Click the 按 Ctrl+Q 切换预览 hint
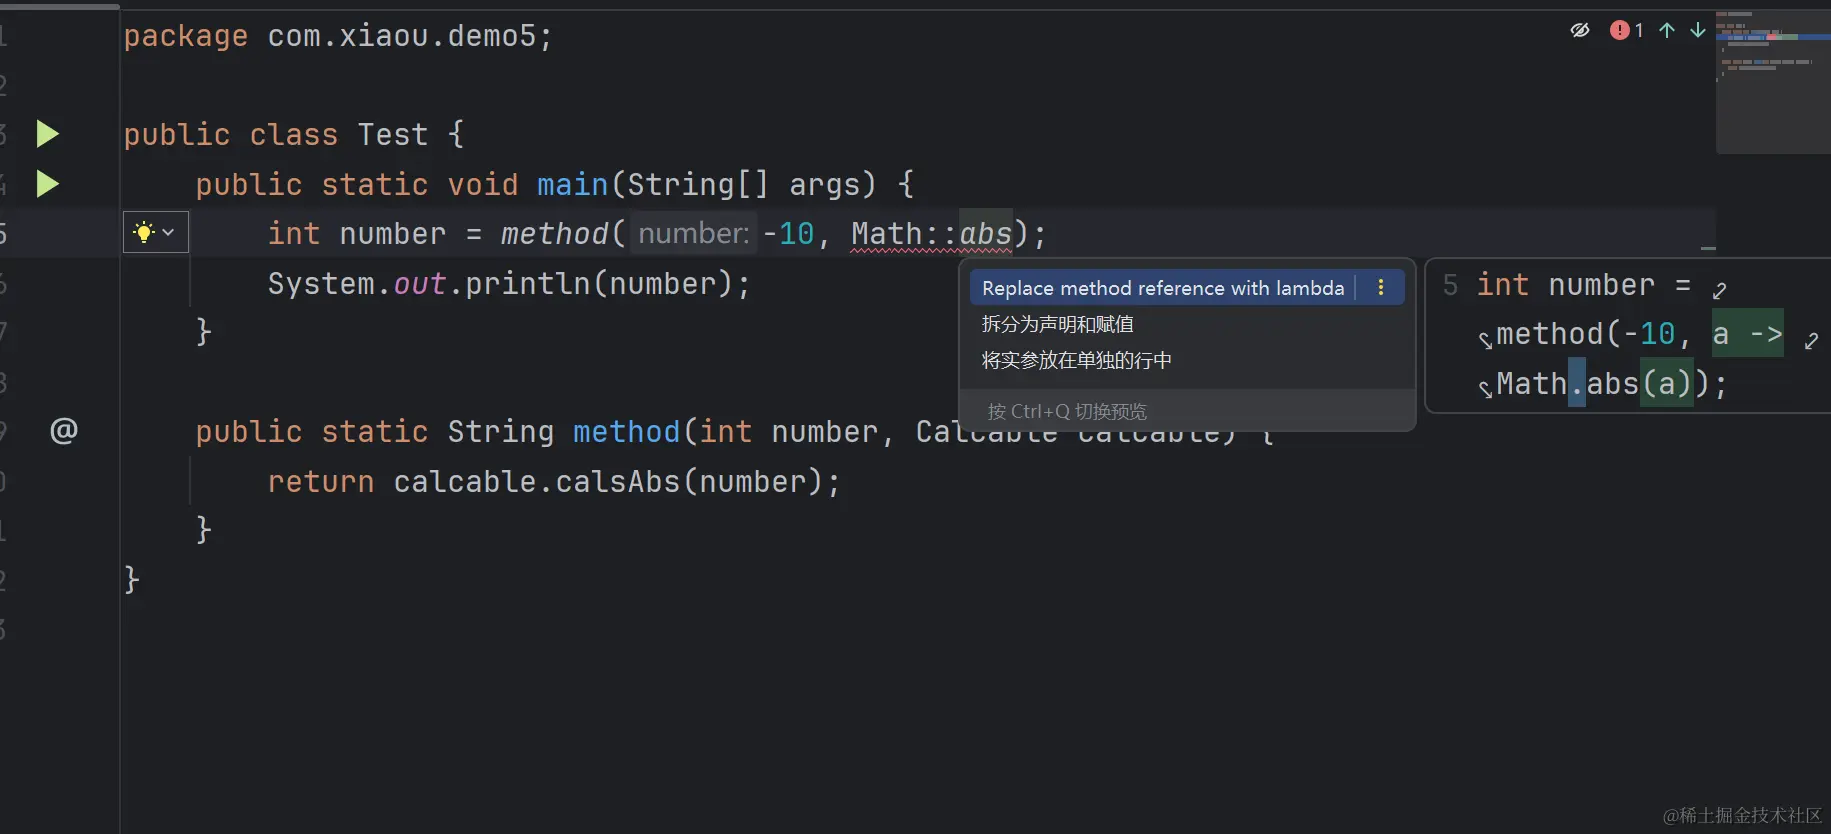The image size is (1831, 834). click(1067, 411)
